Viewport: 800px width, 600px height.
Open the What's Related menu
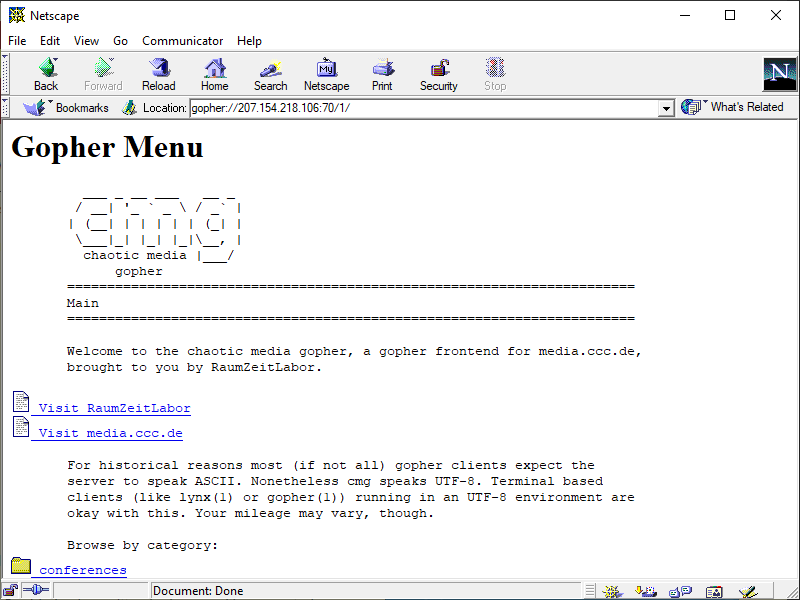pos(732,107)
